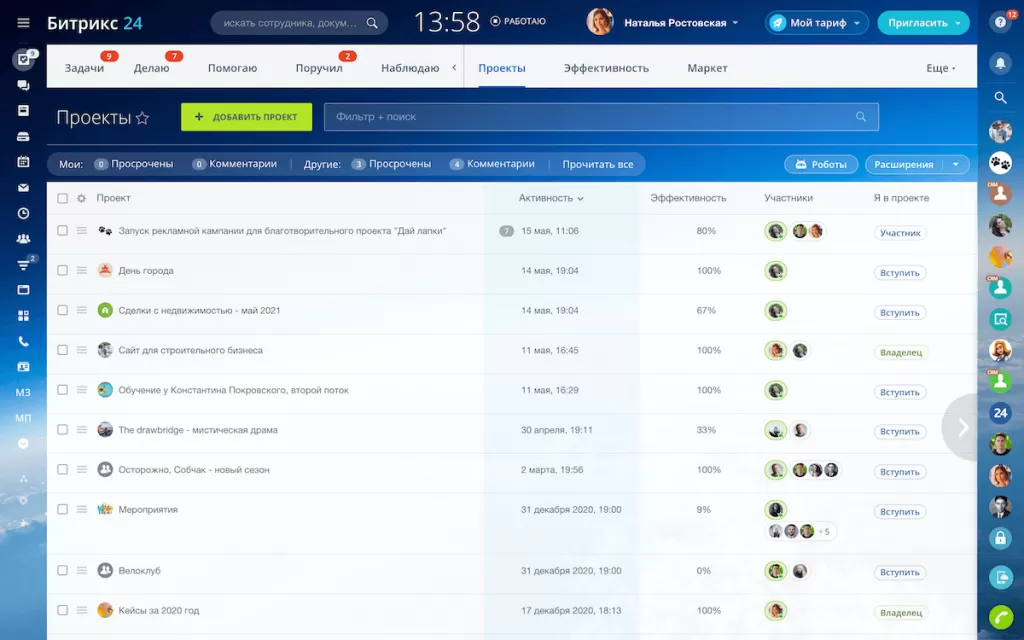This screenshot has width=1024, height=640.
Task: Expand the Расширения dropdown arrow
Action: click(956, 164)
